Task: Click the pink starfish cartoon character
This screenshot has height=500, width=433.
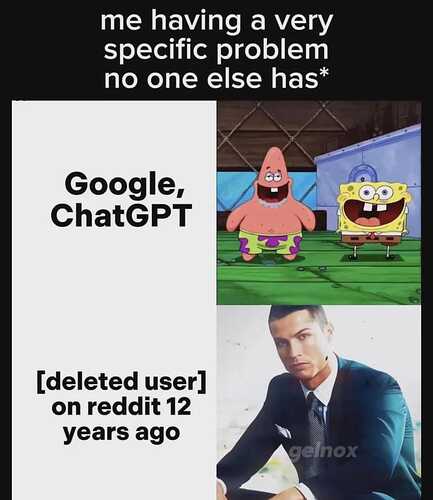Action: 271,205
